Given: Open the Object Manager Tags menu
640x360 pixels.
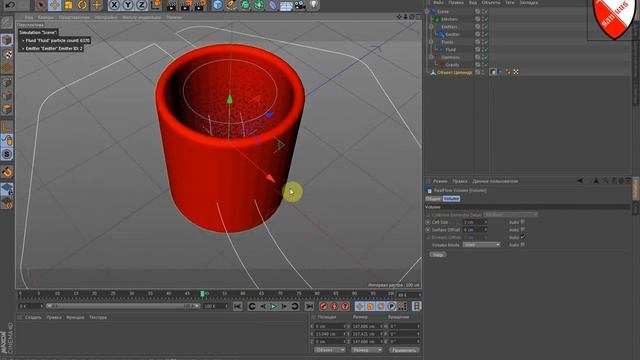Looking at the screenshot, I should pos(510,2).
